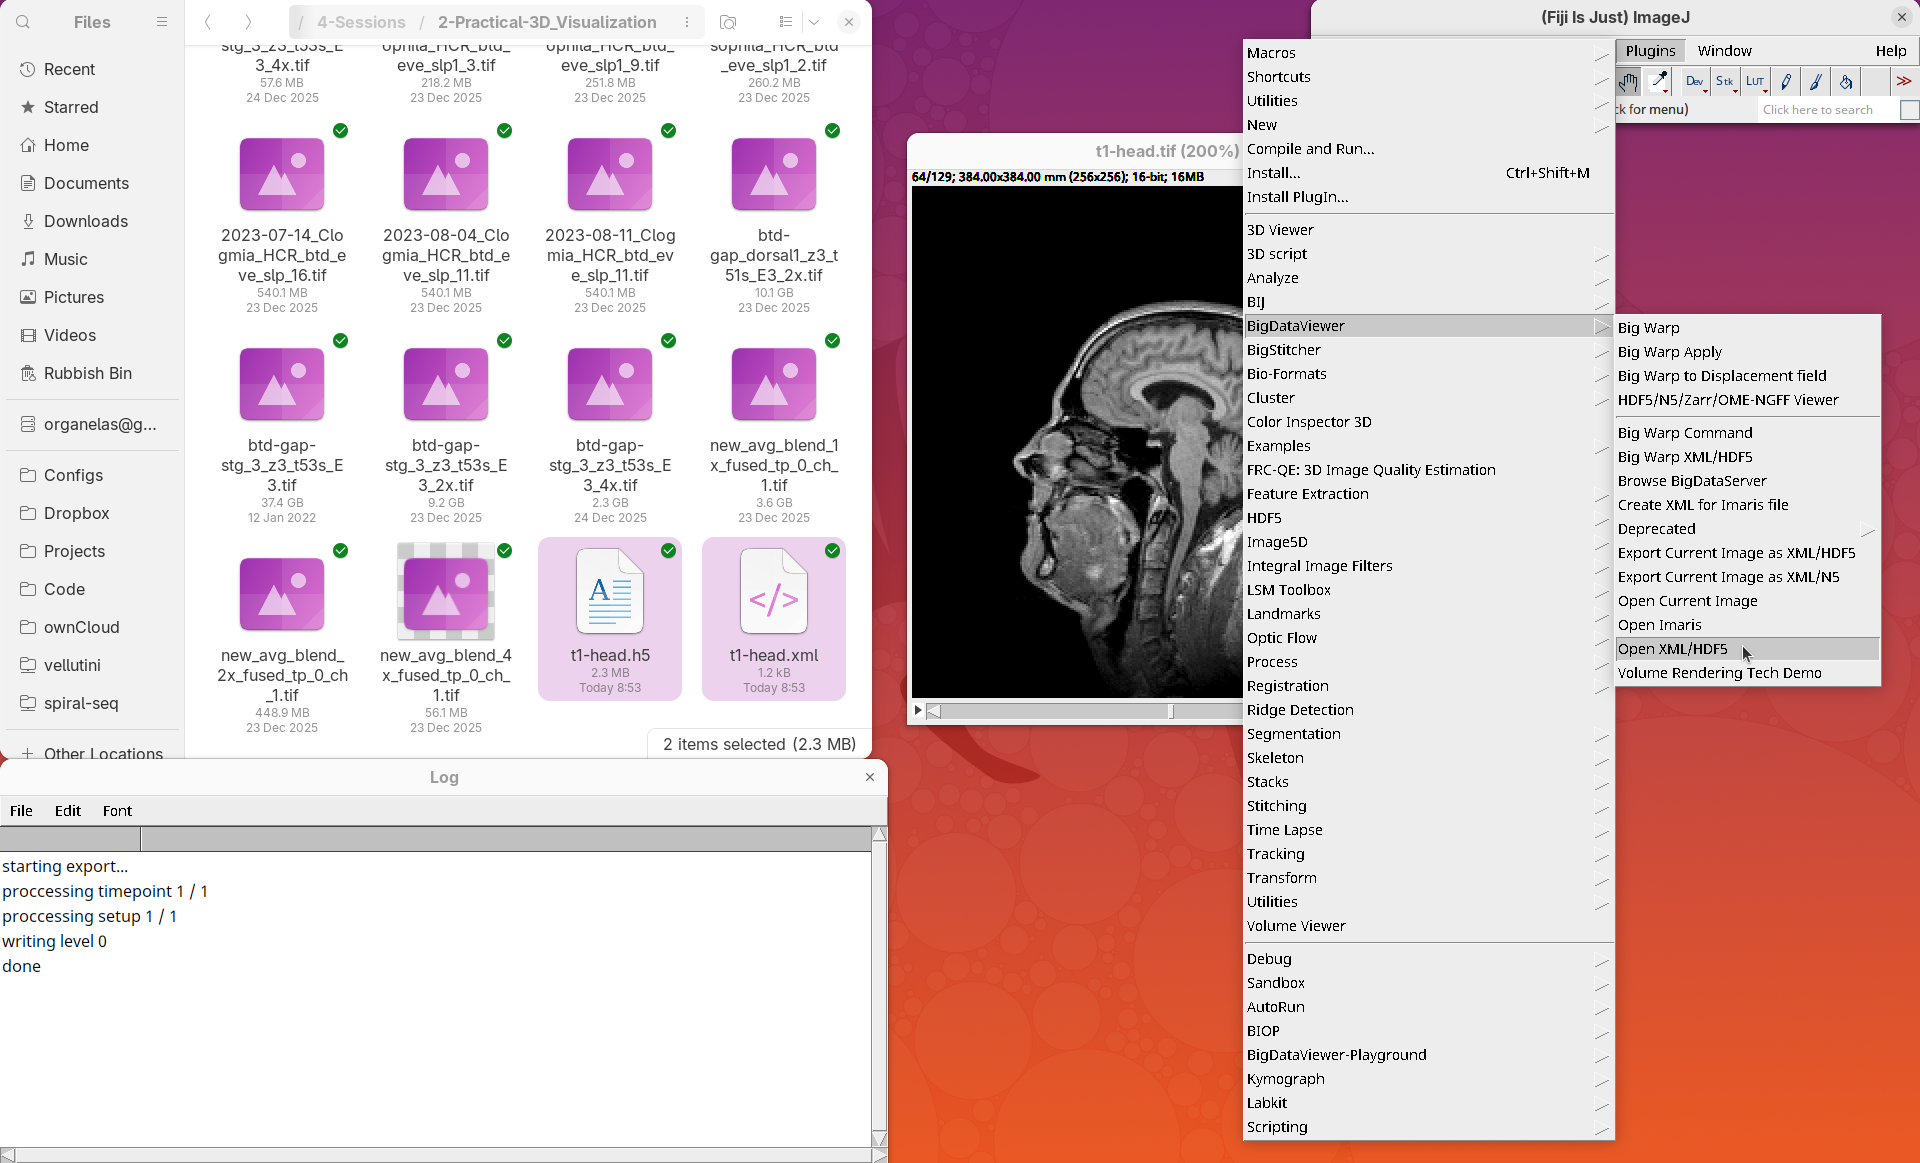Select the Paintbrush tool

(x=1816, y=82)
